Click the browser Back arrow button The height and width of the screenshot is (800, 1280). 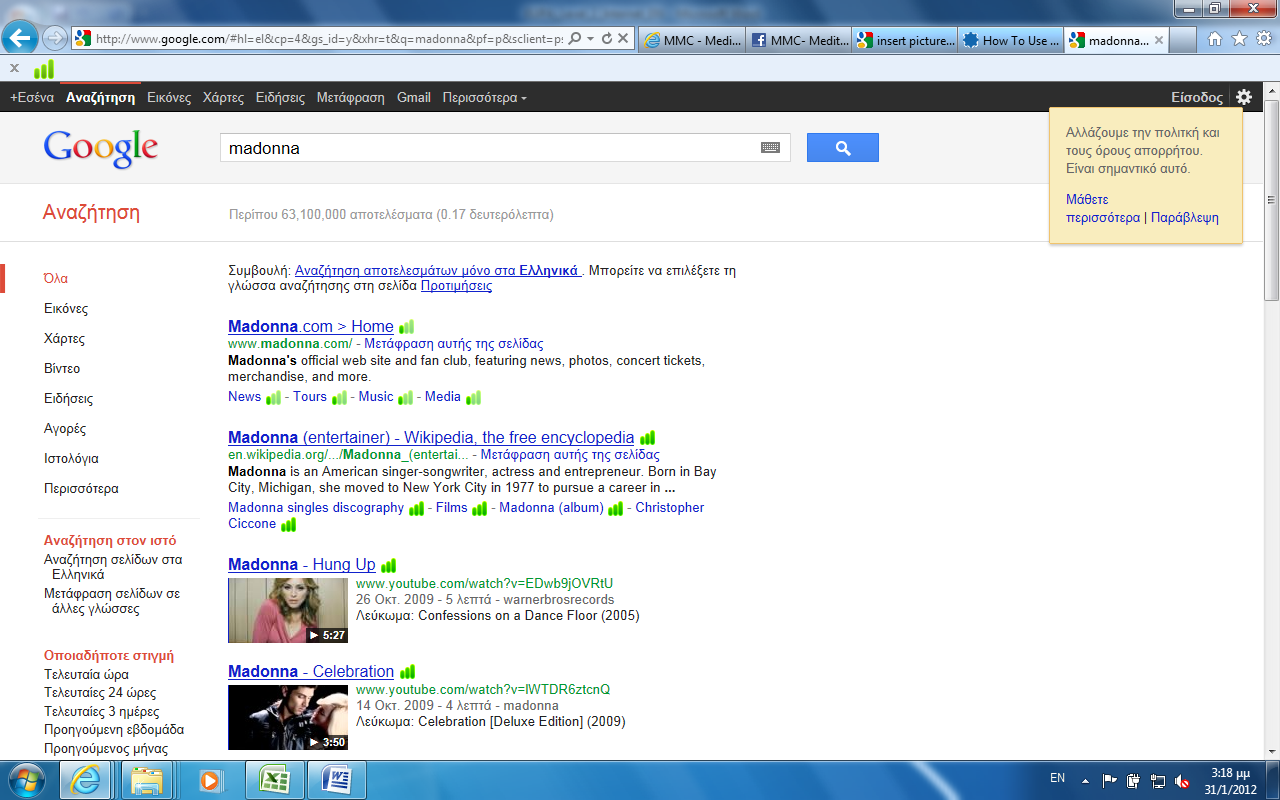pos(21,39)
